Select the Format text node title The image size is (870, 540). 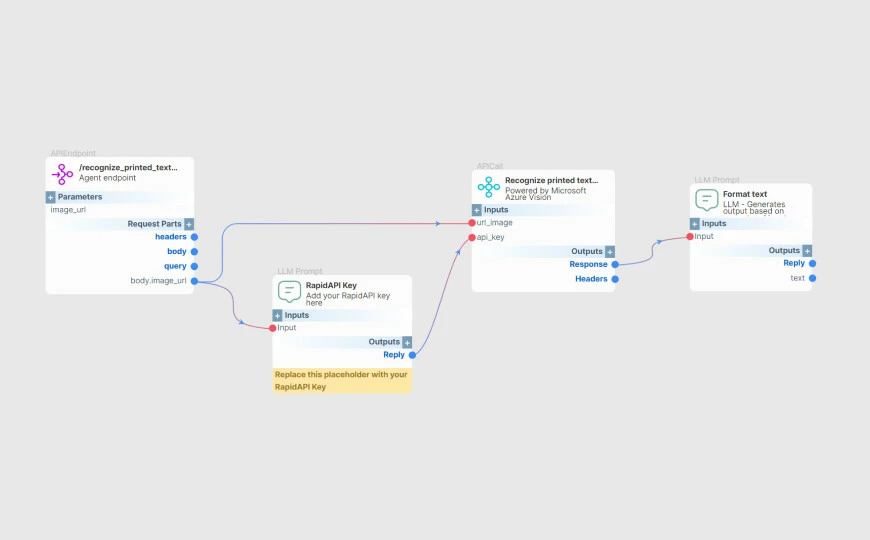pos(745,194)
